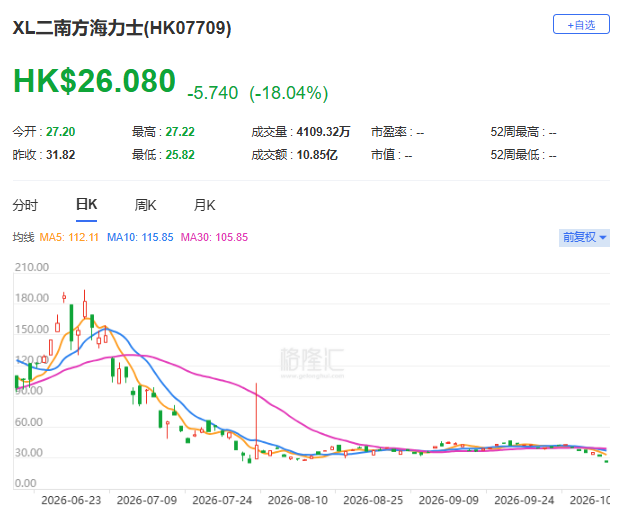The height and width of the screenshot is (510, 635).
Task: Click the MA30: 105.85 indicator label
Action: pyautogui.click(x=214, y=237)
